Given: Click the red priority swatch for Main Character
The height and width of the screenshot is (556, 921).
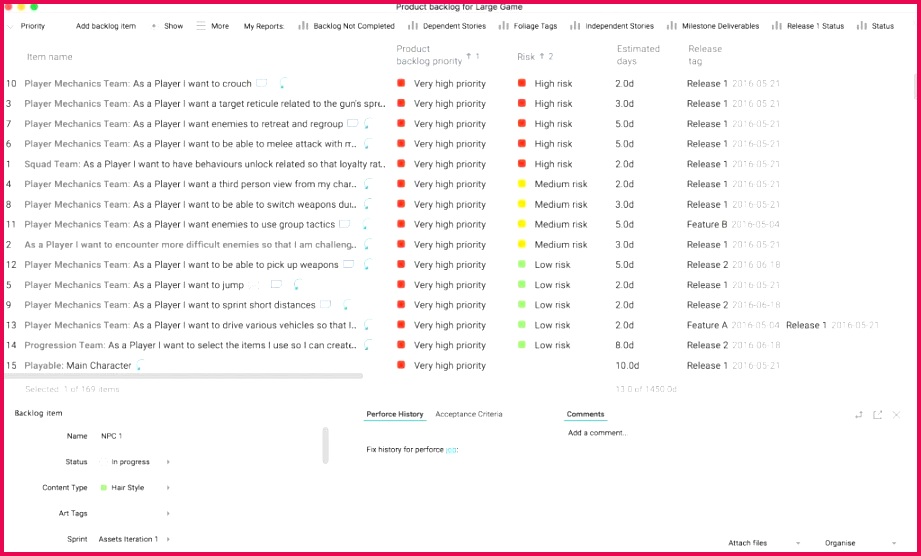Looking at the screenshot, I should point(401,366).
